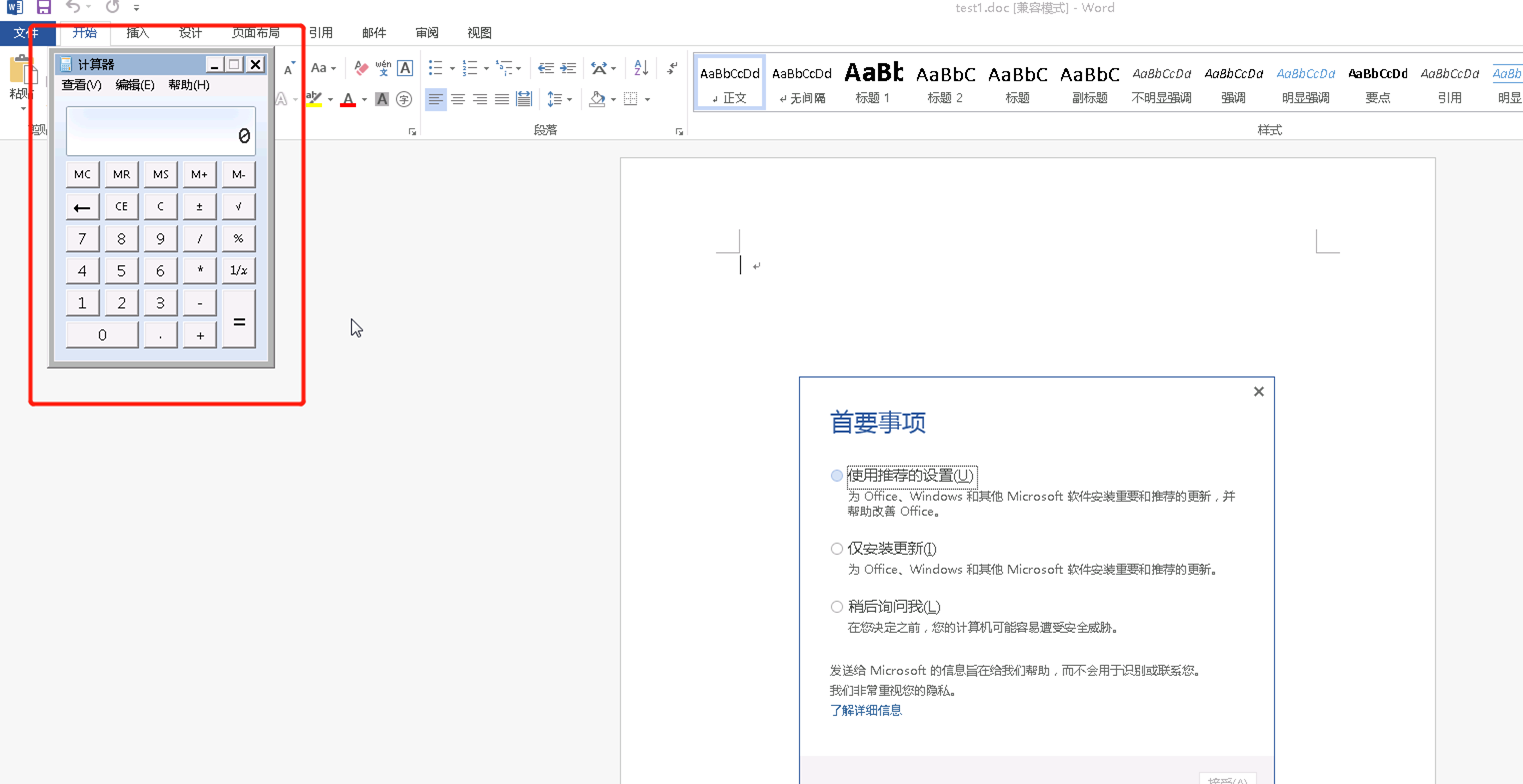The width and height of the screenshot is (1523, 784).
Task: Open the 查看(V) menu in Calculator
Action: click(x=82, y=85)
